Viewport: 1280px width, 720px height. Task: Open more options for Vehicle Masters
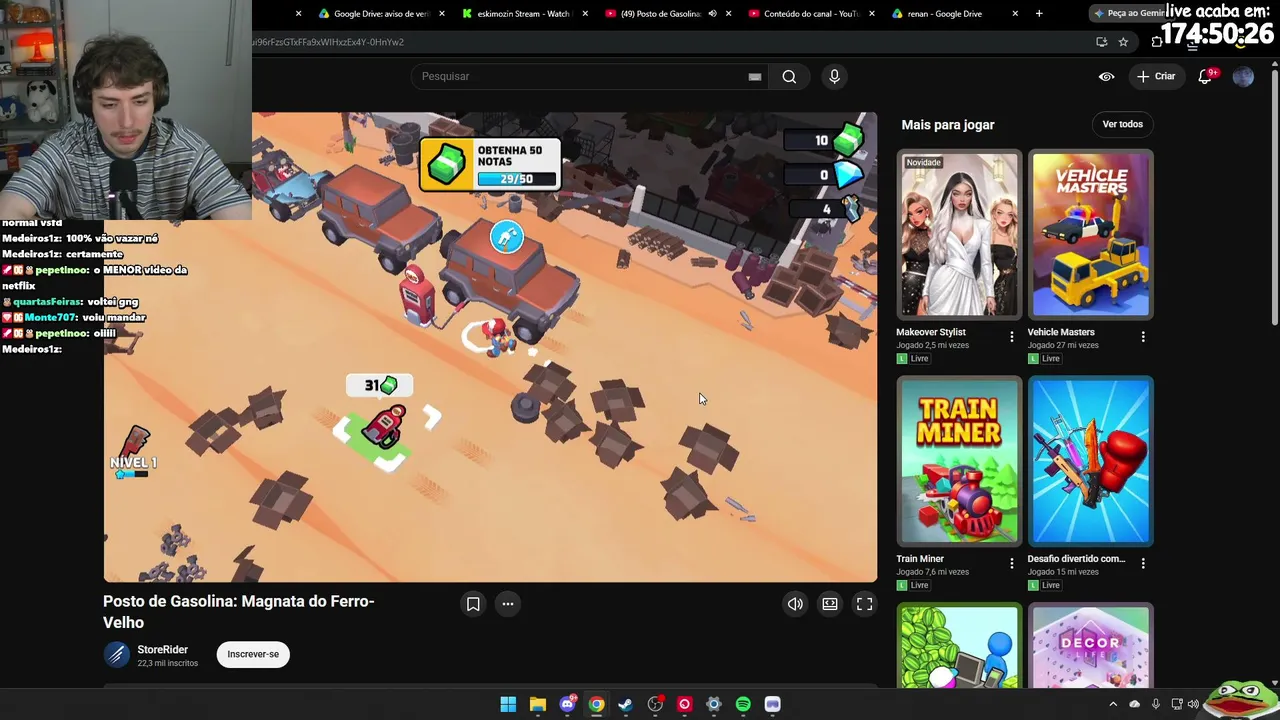click(1143, 337)
